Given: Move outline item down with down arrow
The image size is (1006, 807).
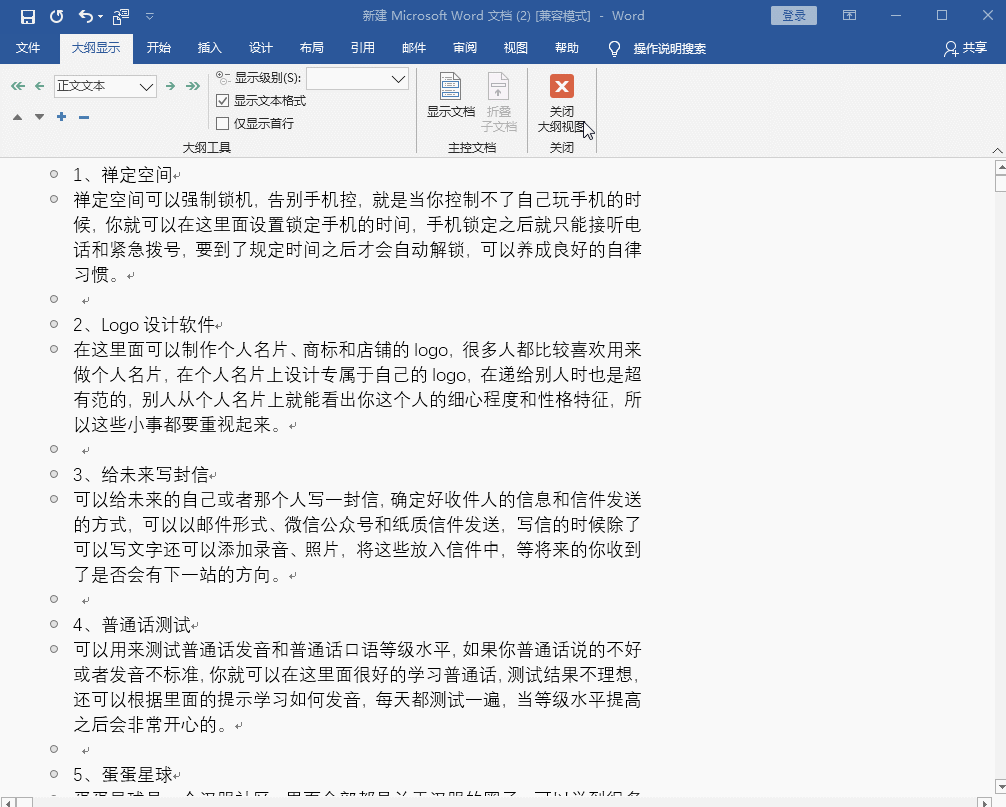Looking at the screenshot, I should (x=39, y=117).
